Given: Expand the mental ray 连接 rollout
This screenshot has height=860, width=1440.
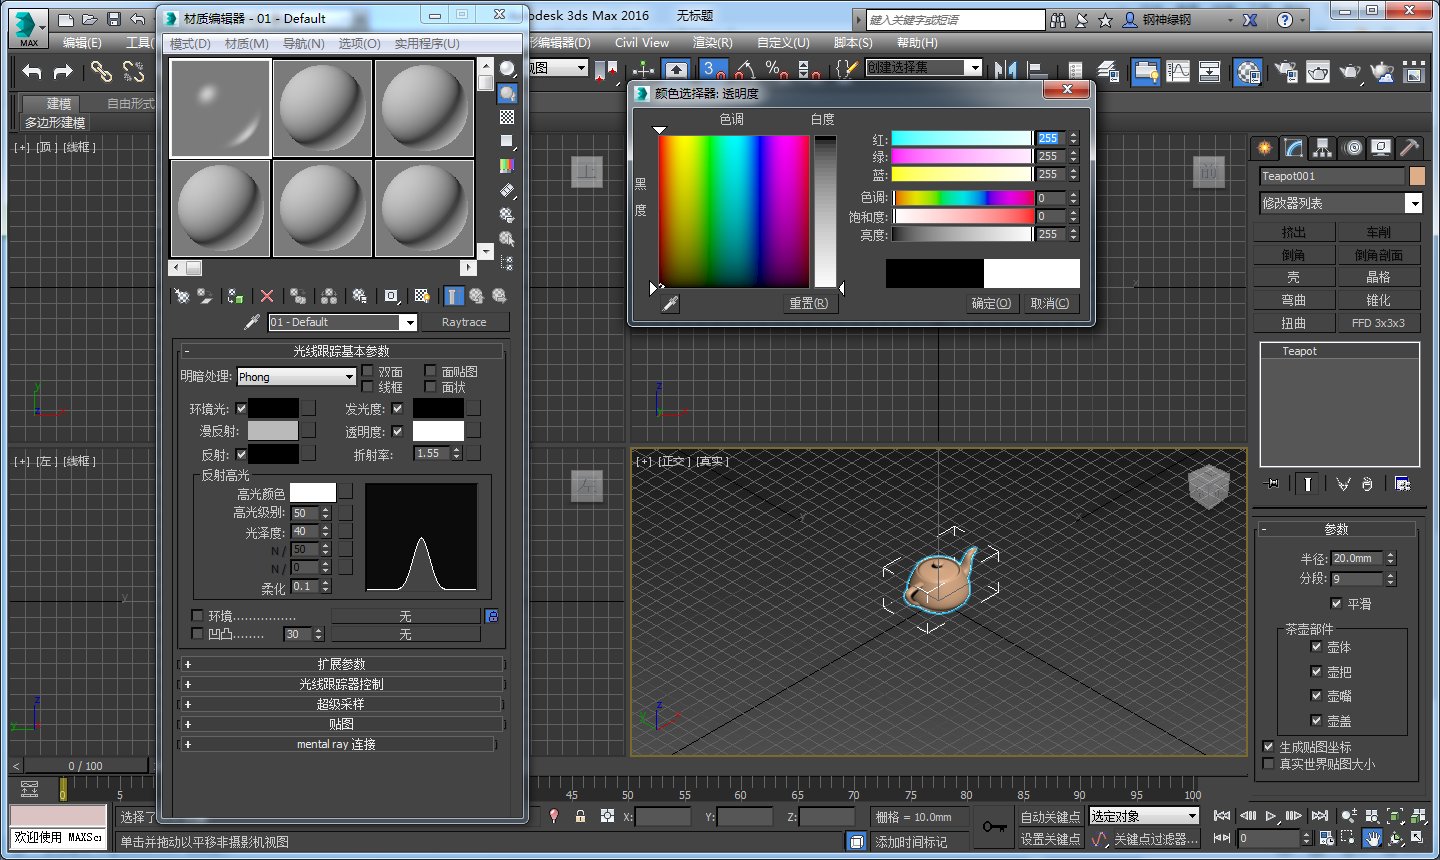Looking at the screenshot, I should pyautogui.click(x=336, y=744).
